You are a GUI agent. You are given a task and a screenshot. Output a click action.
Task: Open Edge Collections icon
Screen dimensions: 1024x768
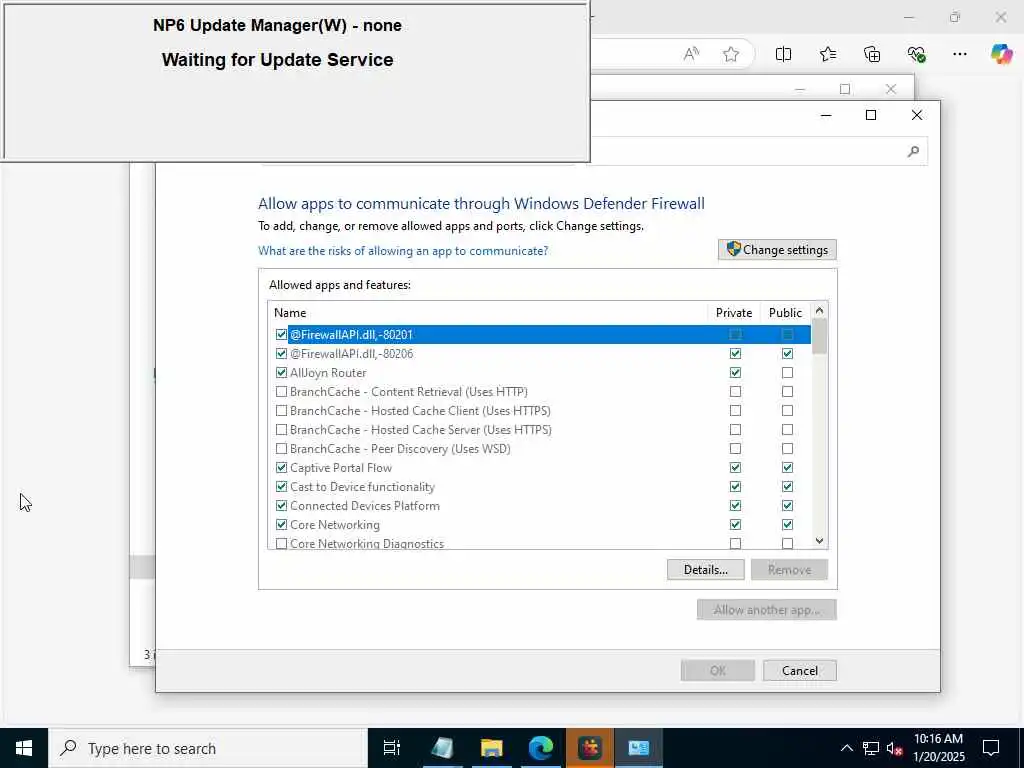(x=872, y=54)
